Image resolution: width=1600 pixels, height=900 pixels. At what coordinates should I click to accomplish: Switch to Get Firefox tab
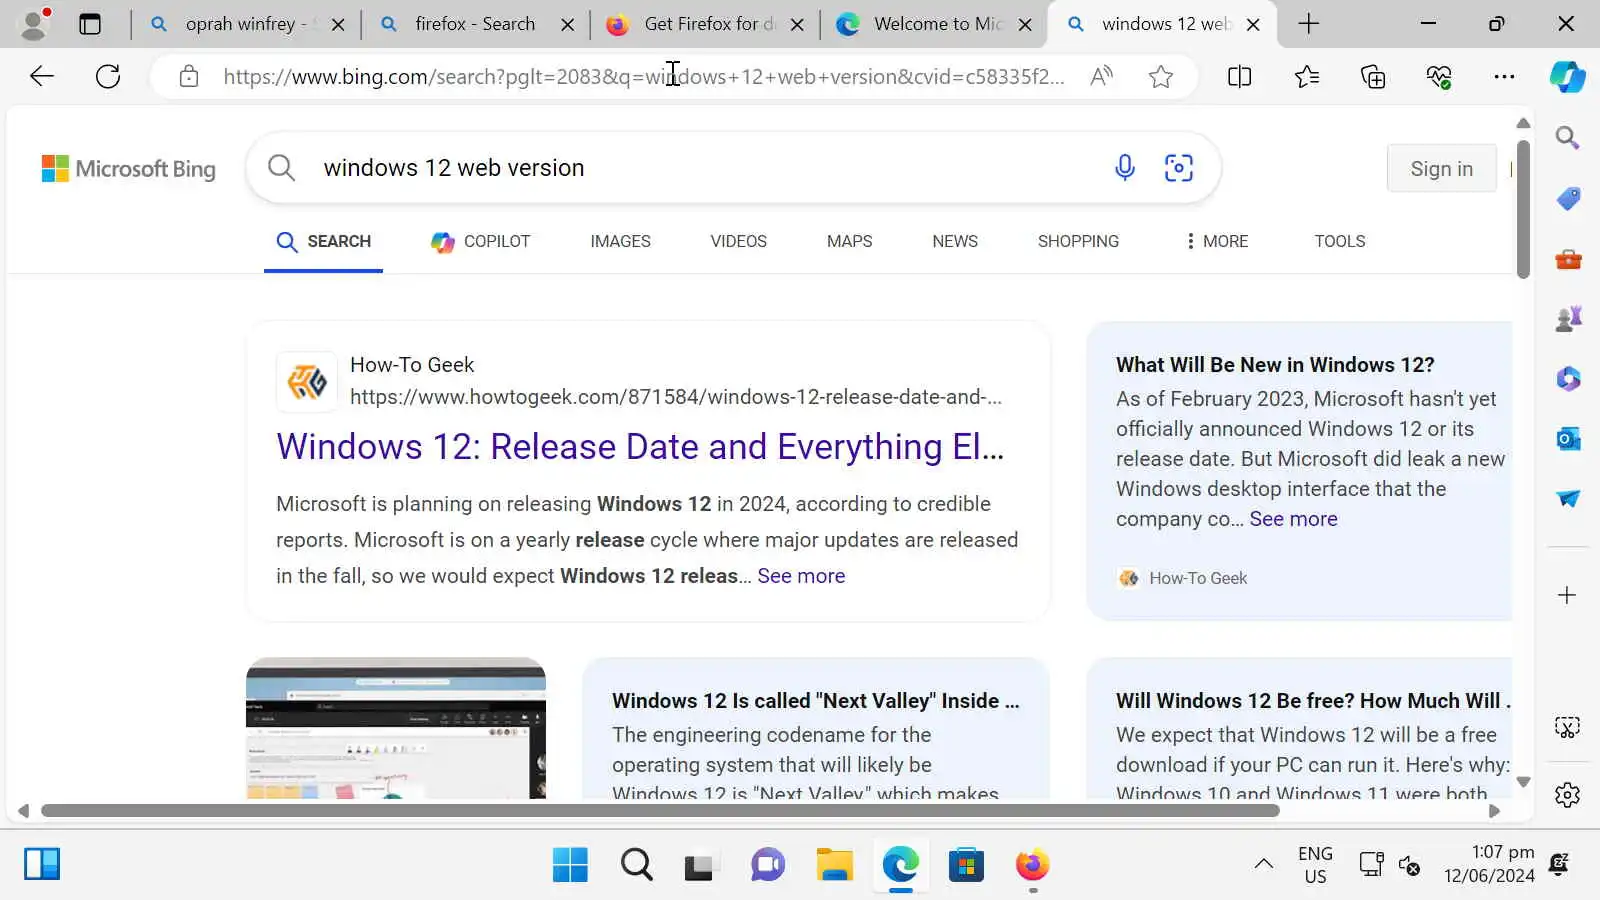pos(704,24)
